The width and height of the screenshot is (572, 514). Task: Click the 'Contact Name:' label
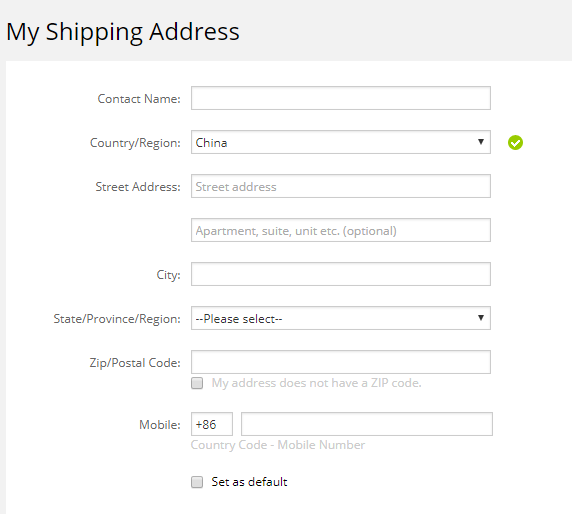coord(139,99)
